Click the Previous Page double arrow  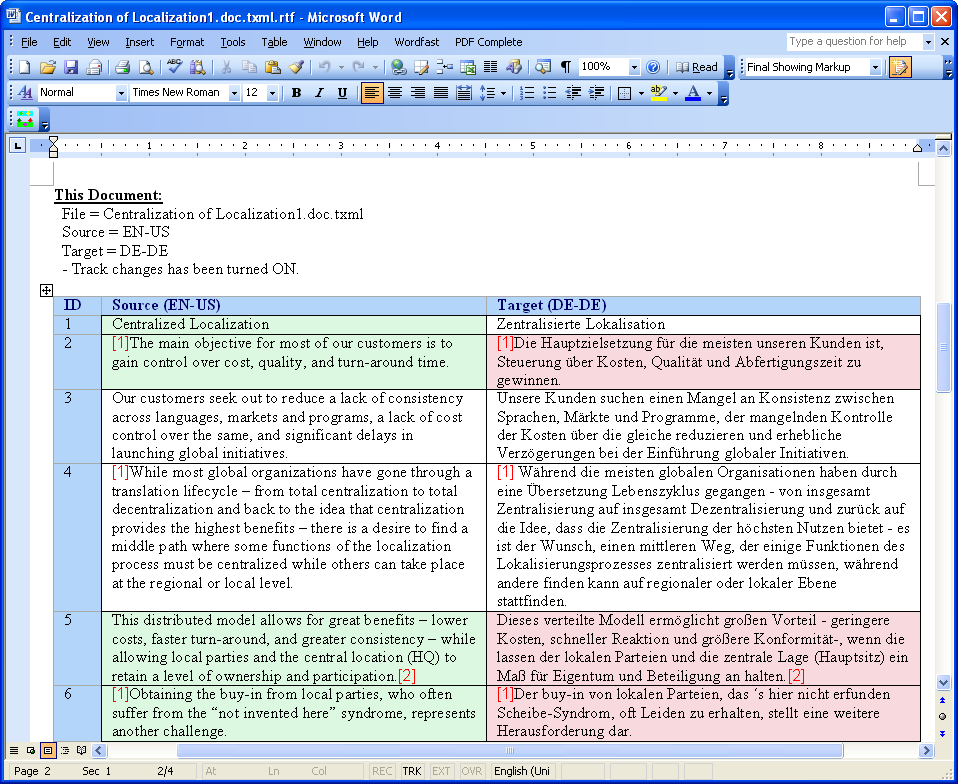coord(943,700)
